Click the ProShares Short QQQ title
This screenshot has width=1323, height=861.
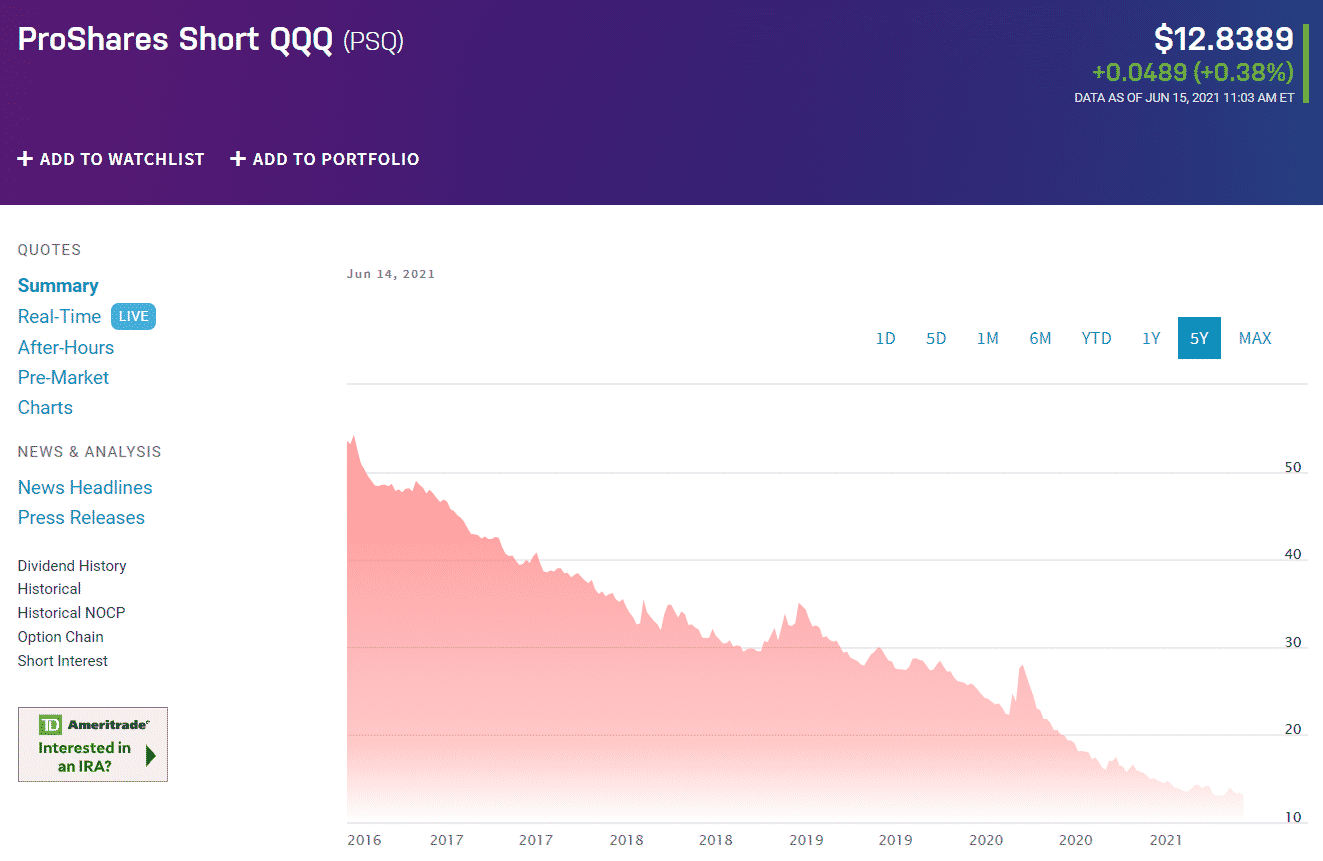pyautogui.click(x=175, y=40)
